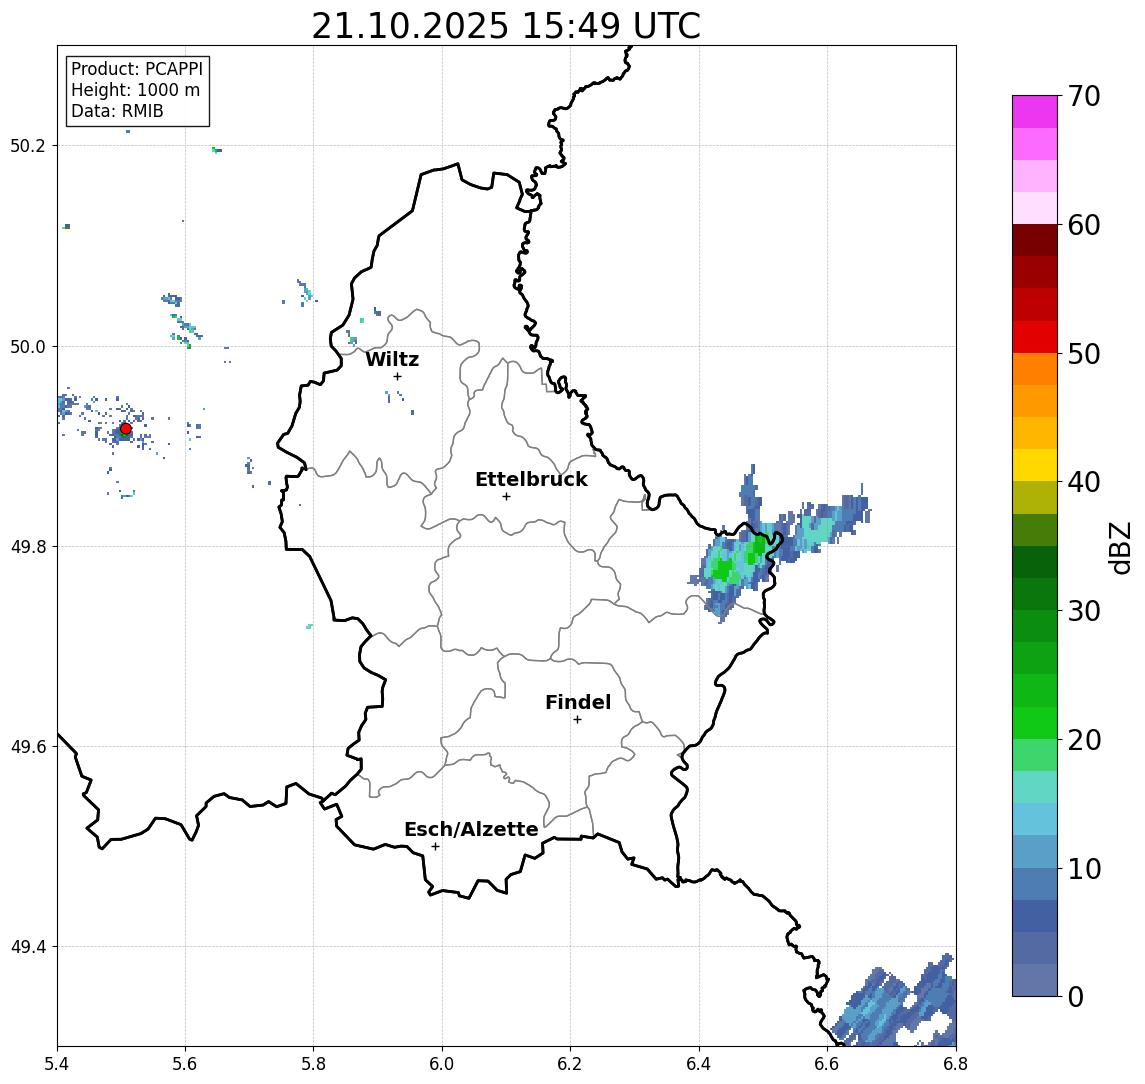Click the Wiltz city label
Viewport: 1145px width, 1084px height.
click(x=392, y=359)
